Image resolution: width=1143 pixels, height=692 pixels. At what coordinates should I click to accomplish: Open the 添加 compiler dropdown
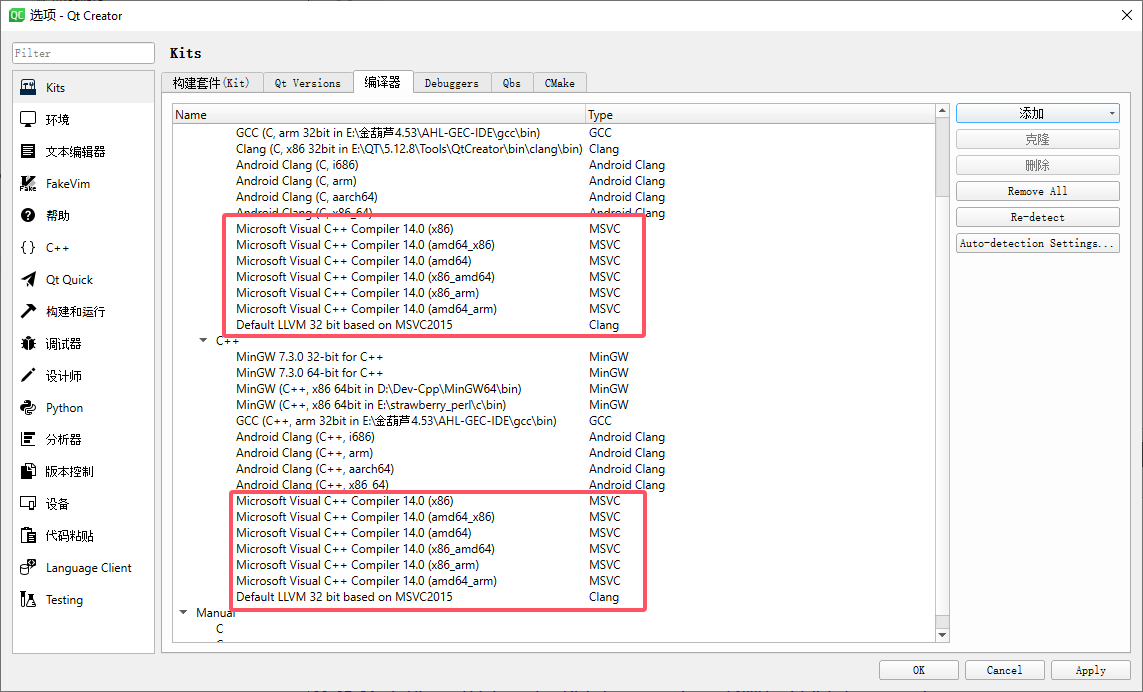[1037, 114]
